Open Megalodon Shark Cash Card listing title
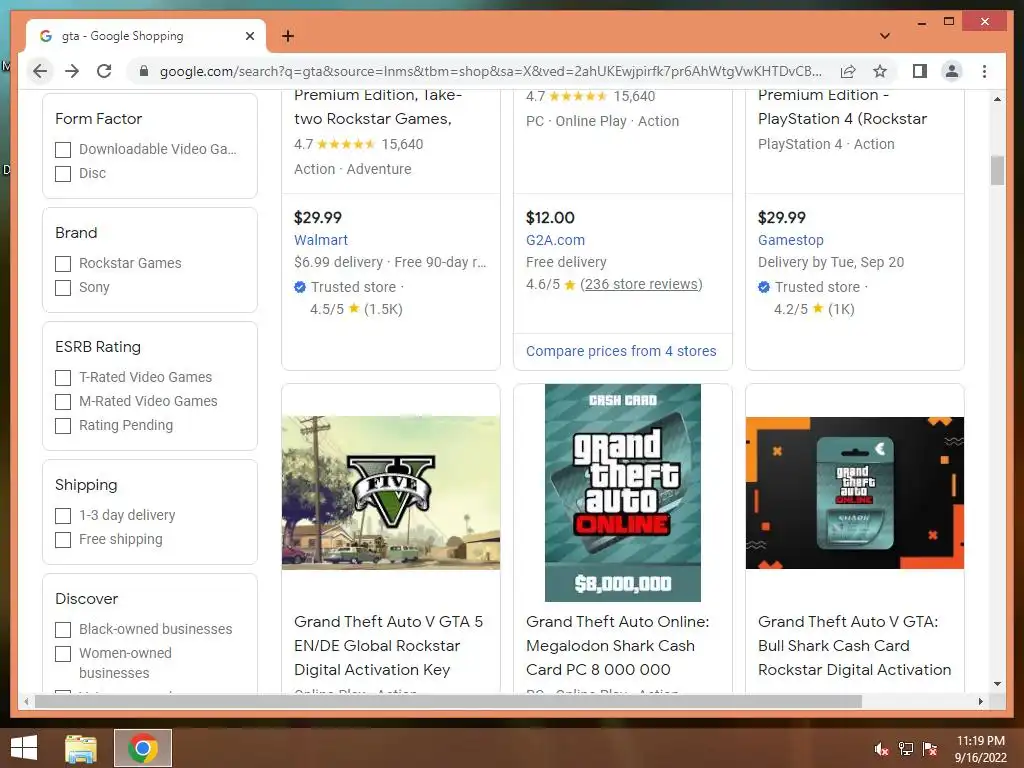Screen dimensions: 1024x768 [617, 645]
